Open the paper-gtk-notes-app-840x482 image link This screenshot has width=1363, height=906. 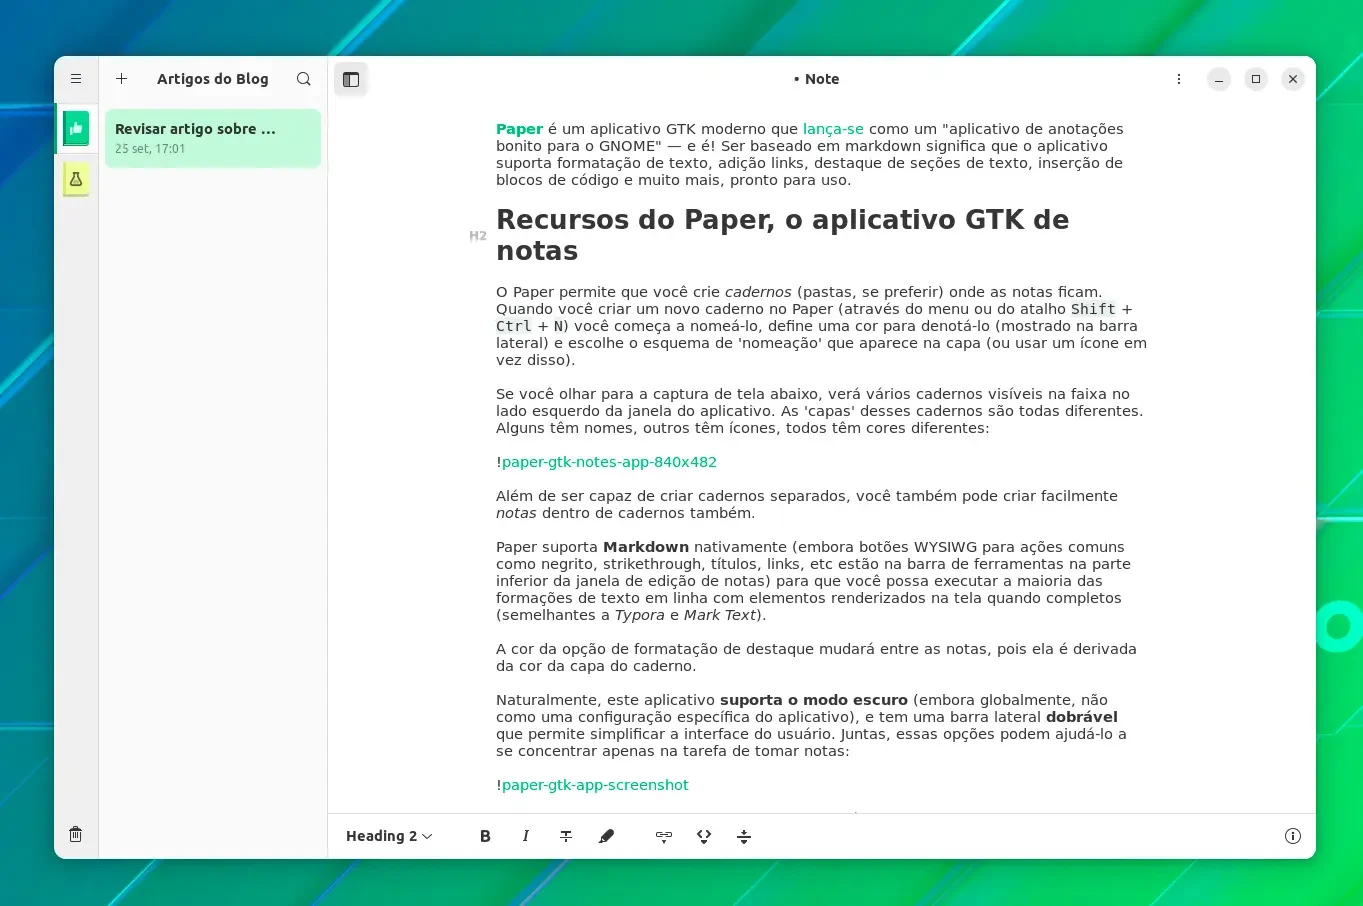[x=609, y=462]
